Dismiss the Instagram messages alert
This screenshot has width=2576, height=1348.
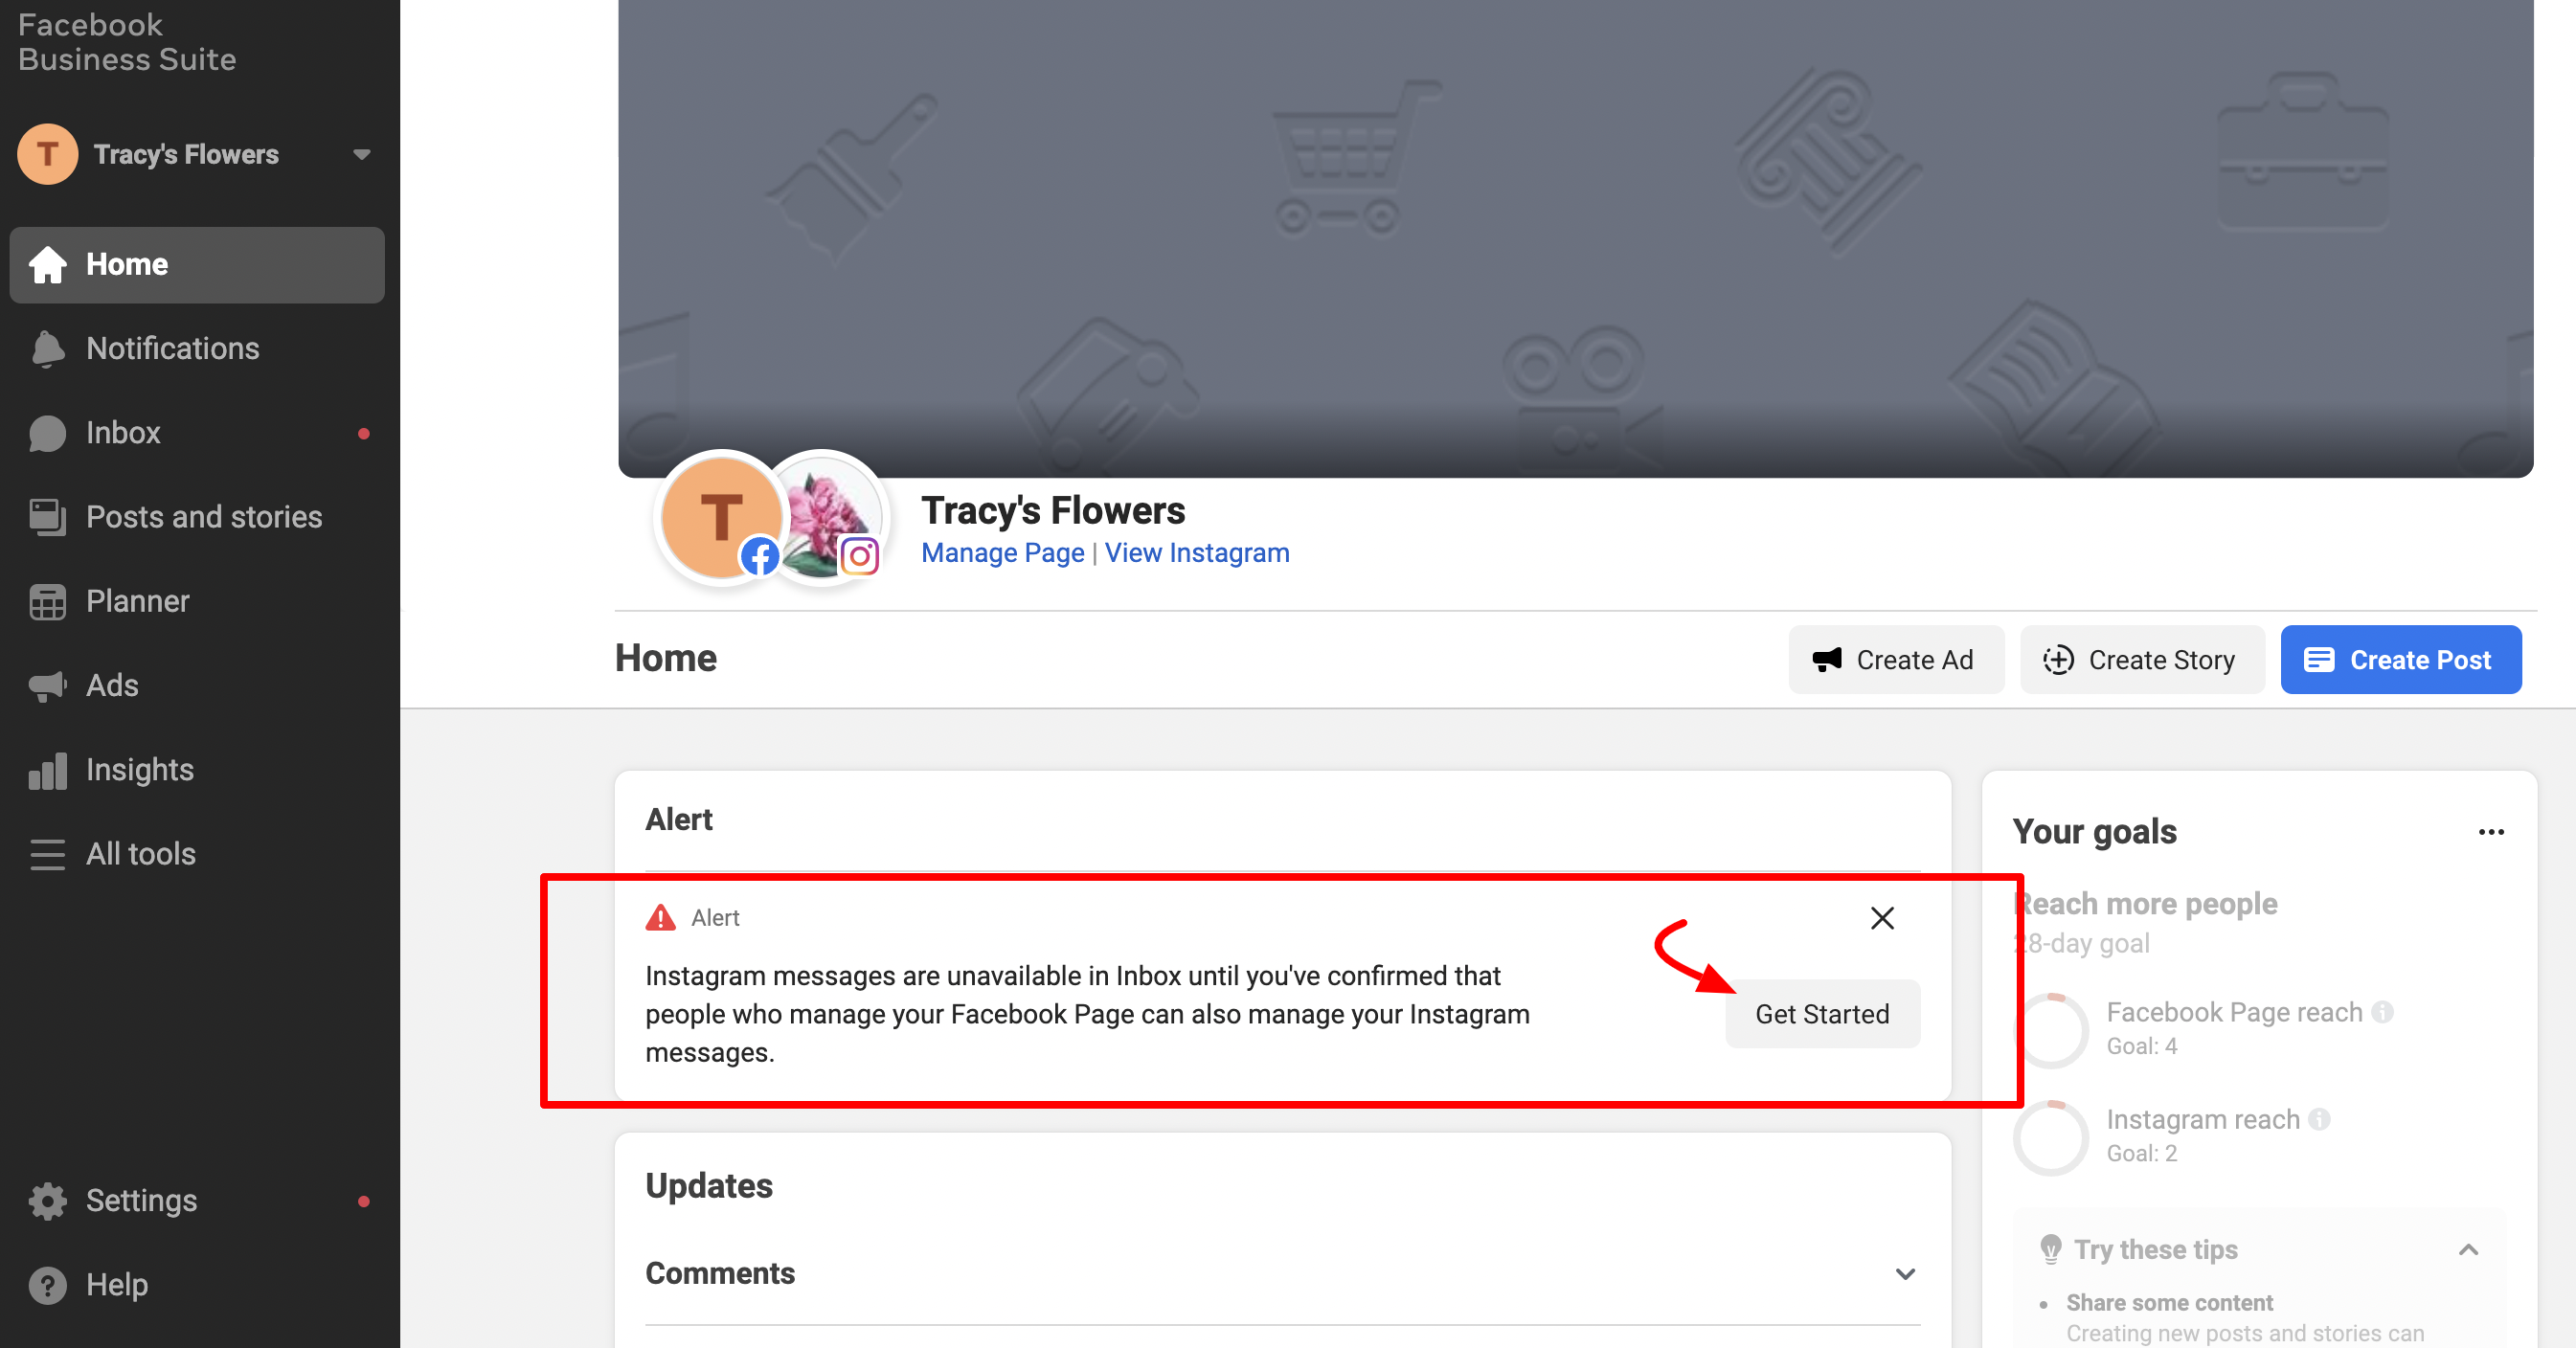click(1882, 918)
